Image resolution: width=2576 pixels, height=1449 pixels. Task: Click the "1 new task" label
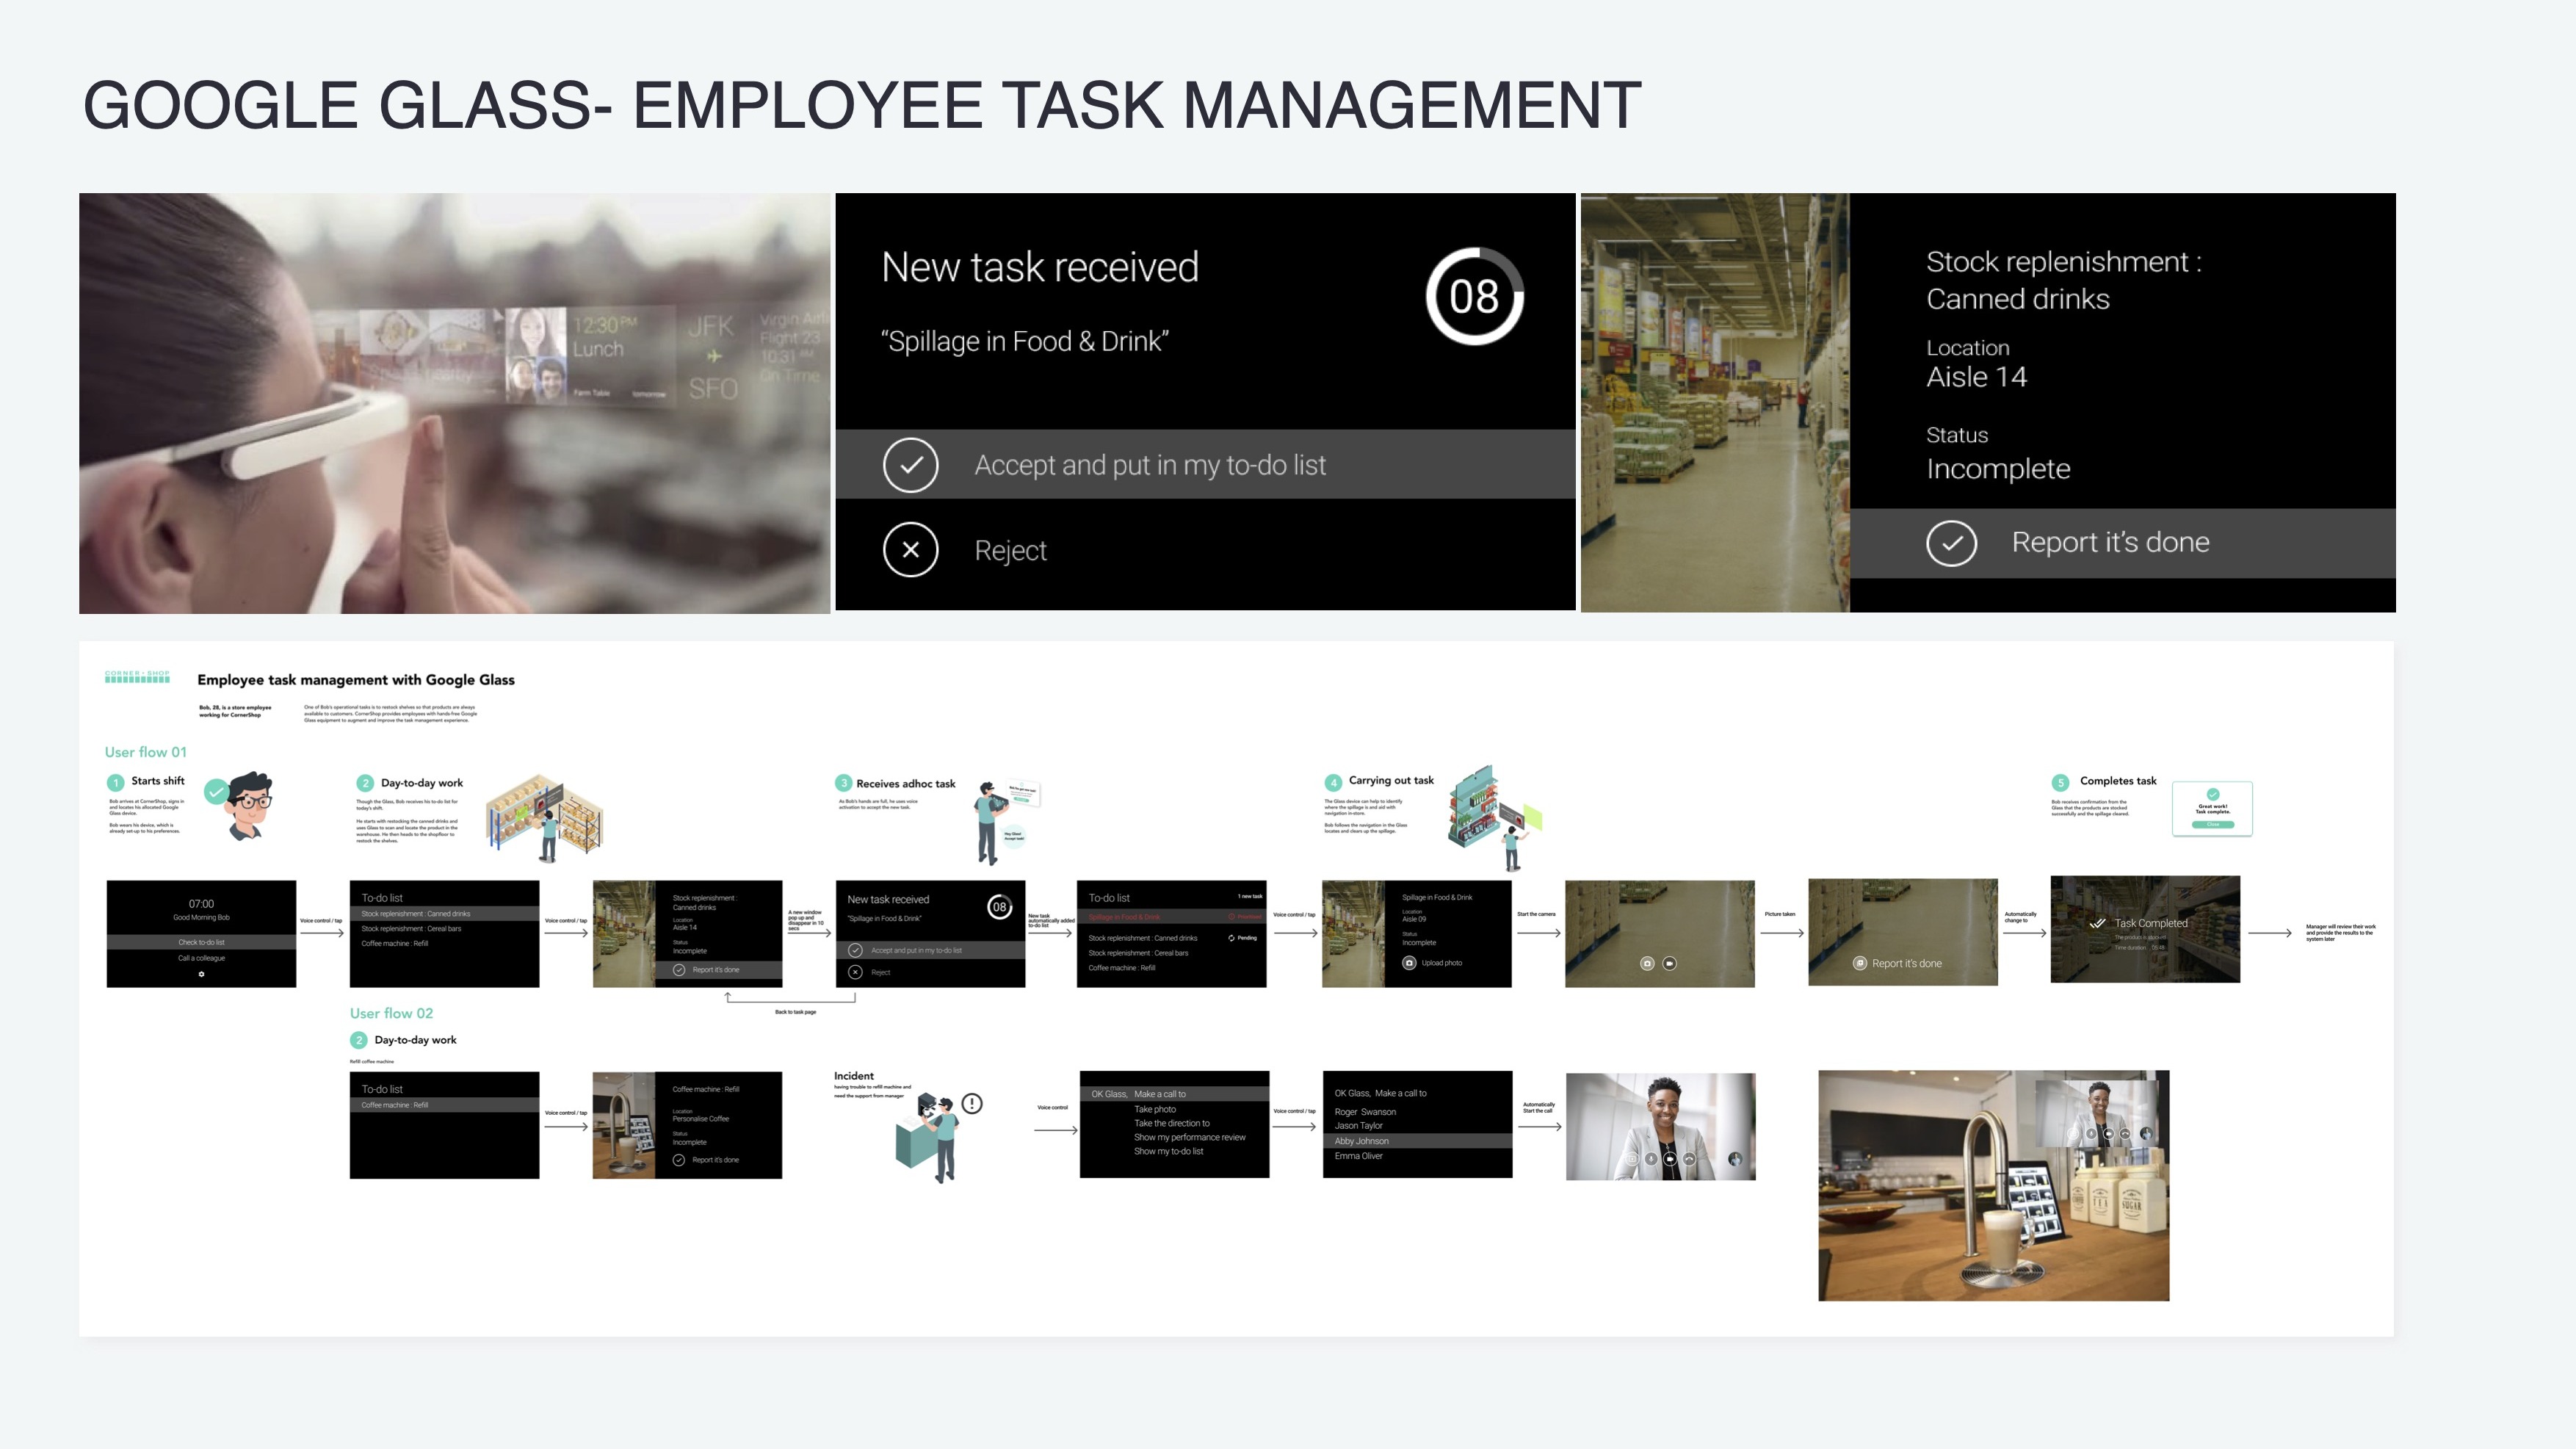(x=1250, y=896)
